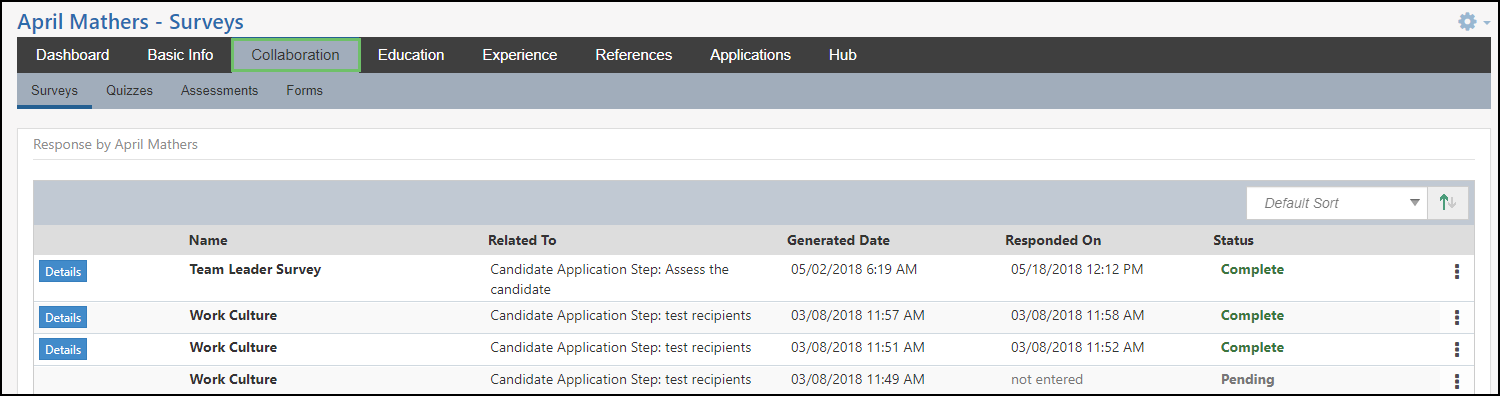The image size is (1500, 396).
Task: Click the Status column header
Action: 1233,240
